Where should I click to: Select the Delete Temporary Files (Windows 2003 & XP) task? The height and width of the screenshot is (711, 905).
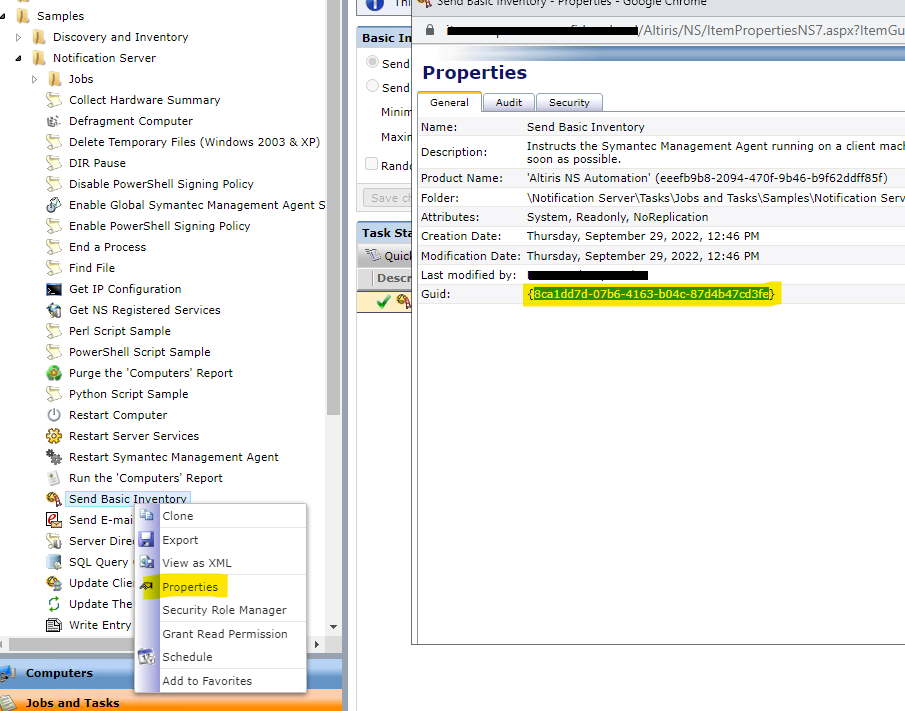tap(195, 142)
